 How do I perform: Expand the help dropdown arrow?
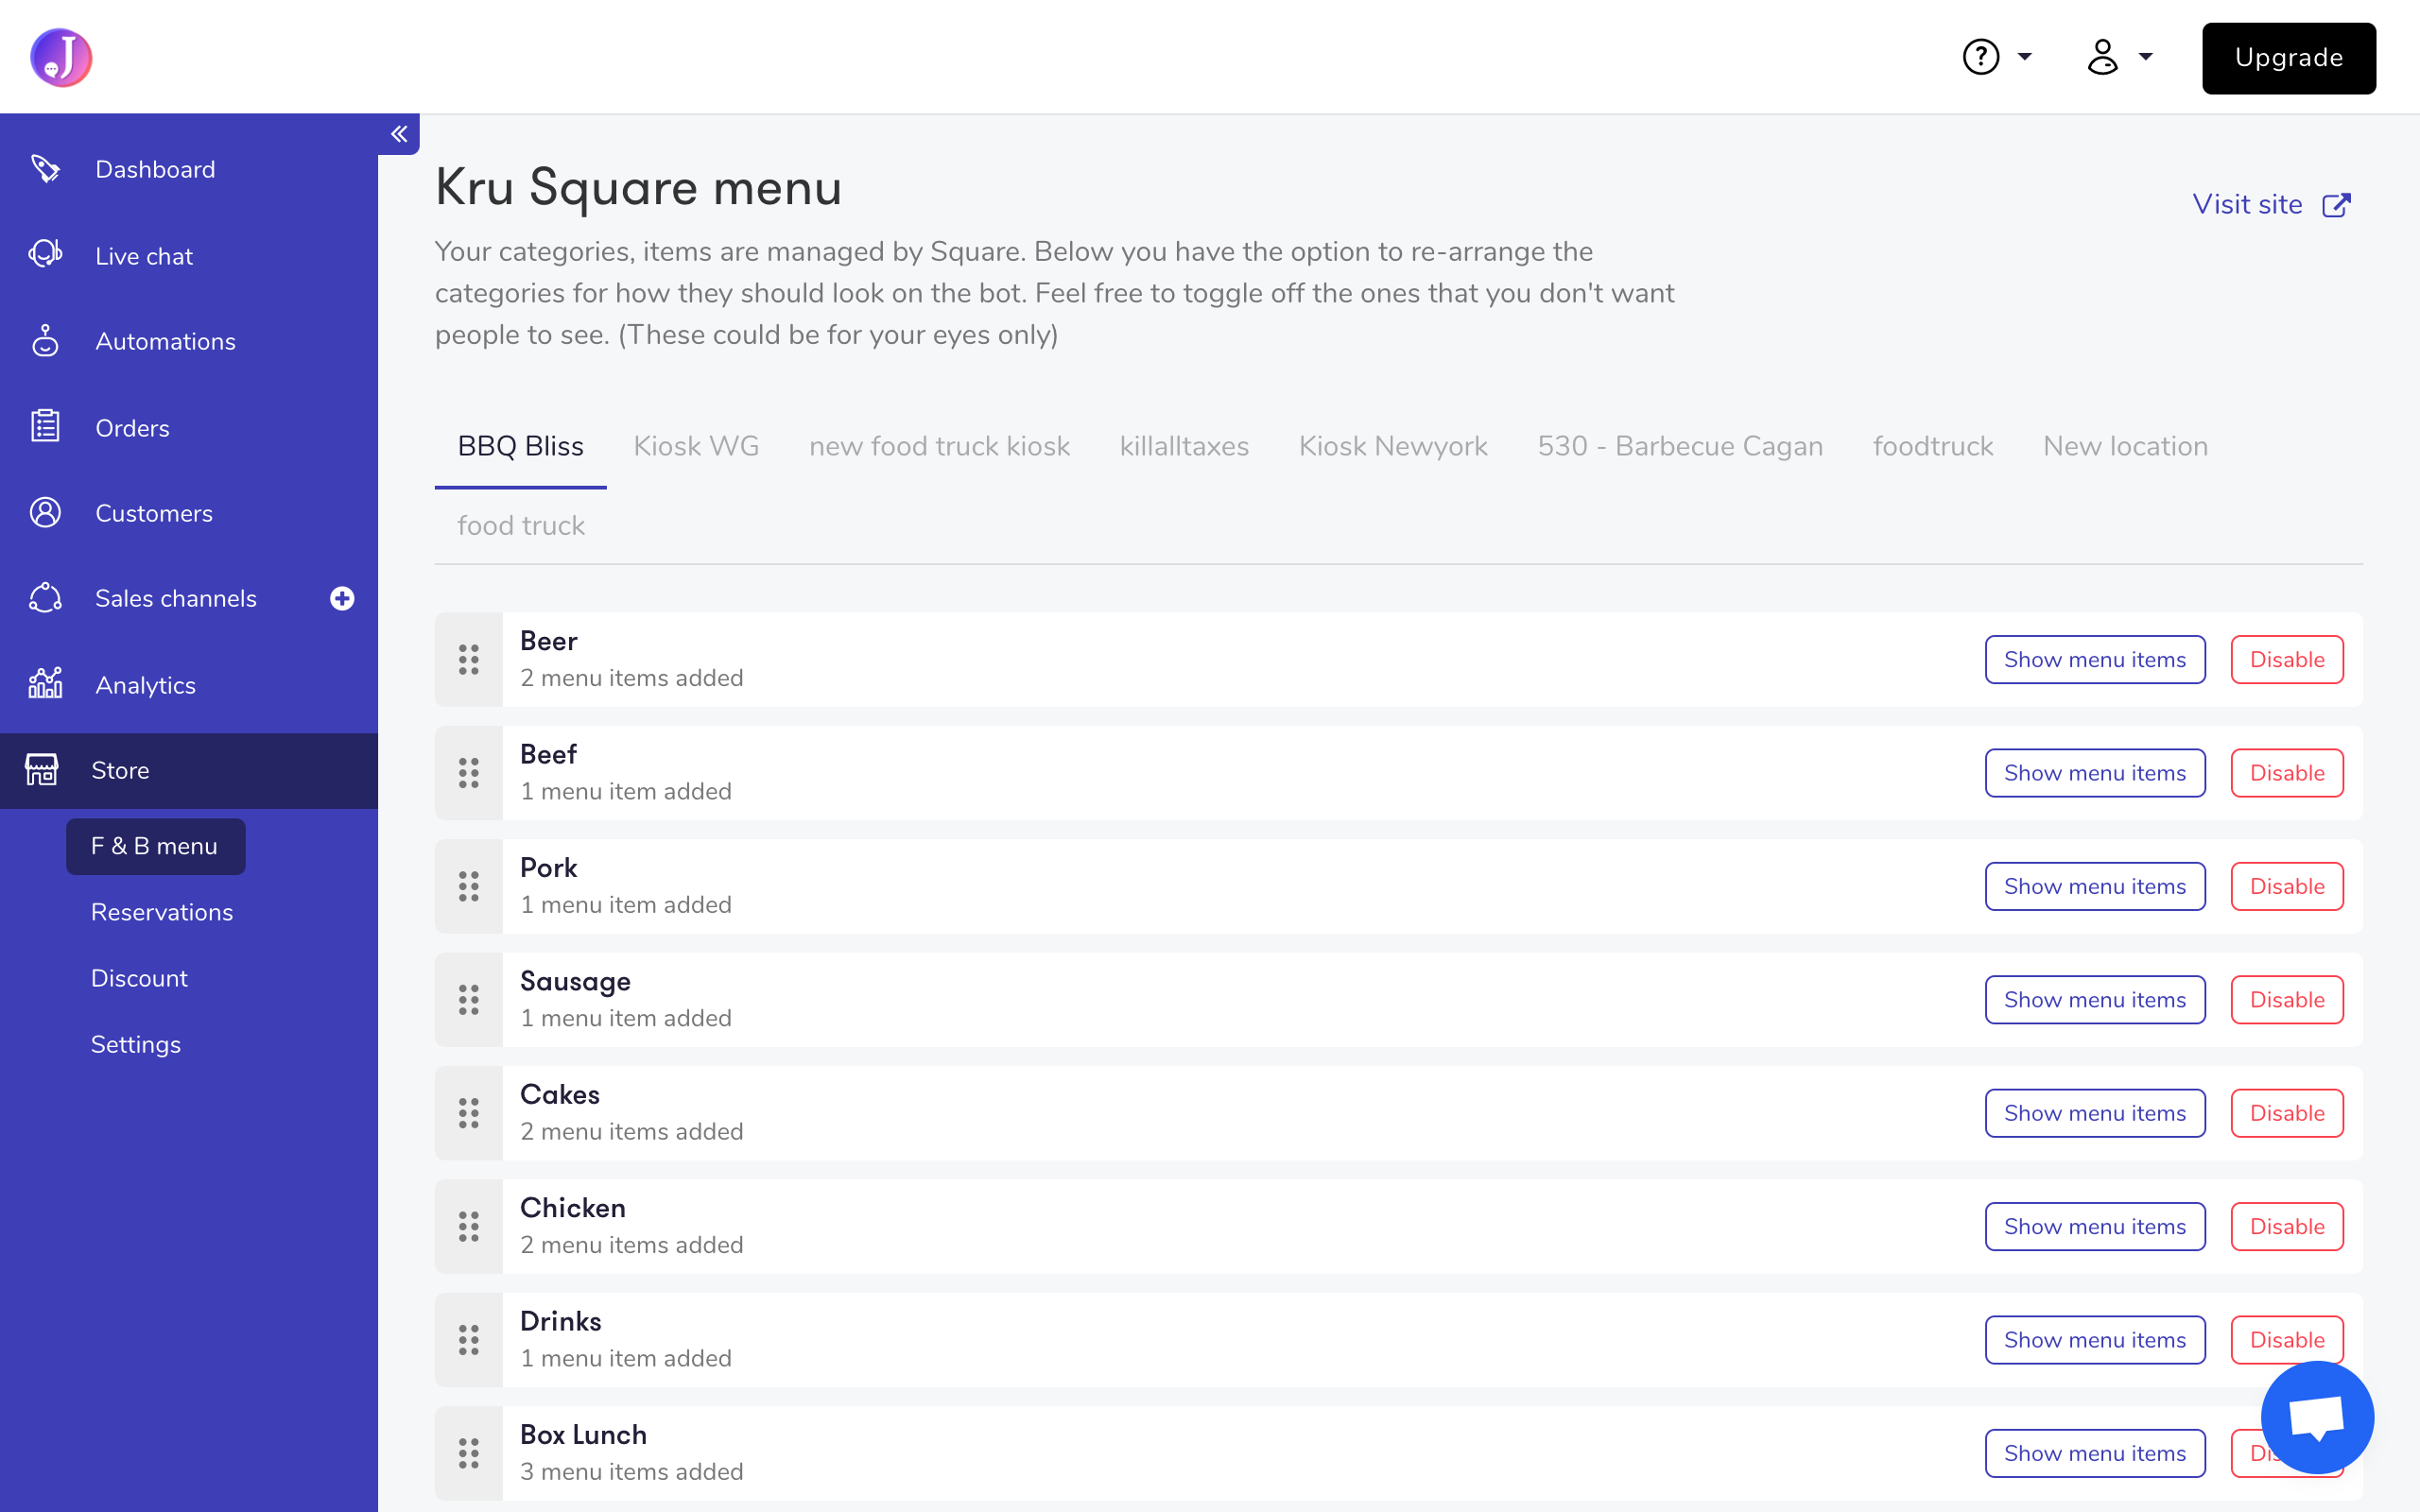[2025, 57]
